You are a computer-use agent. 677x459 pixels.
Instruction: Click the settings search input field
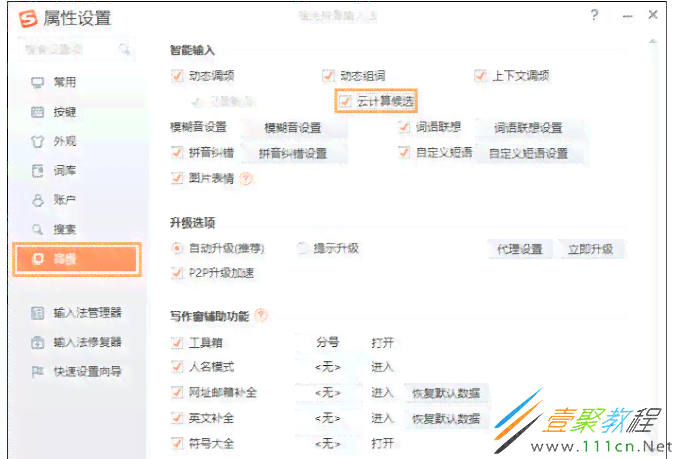pyautogui.click(x=76, y=49)
